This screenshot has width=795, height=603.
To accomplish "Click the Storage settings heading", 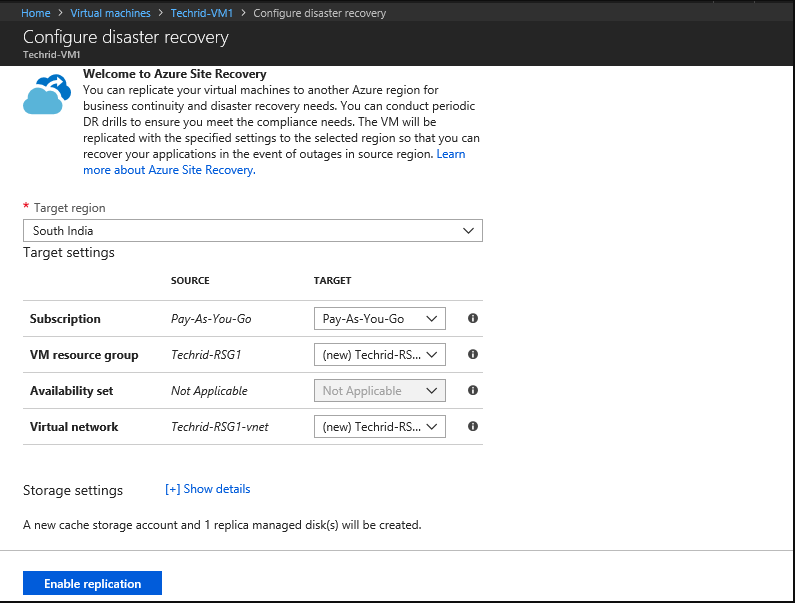I will (73, 490).
